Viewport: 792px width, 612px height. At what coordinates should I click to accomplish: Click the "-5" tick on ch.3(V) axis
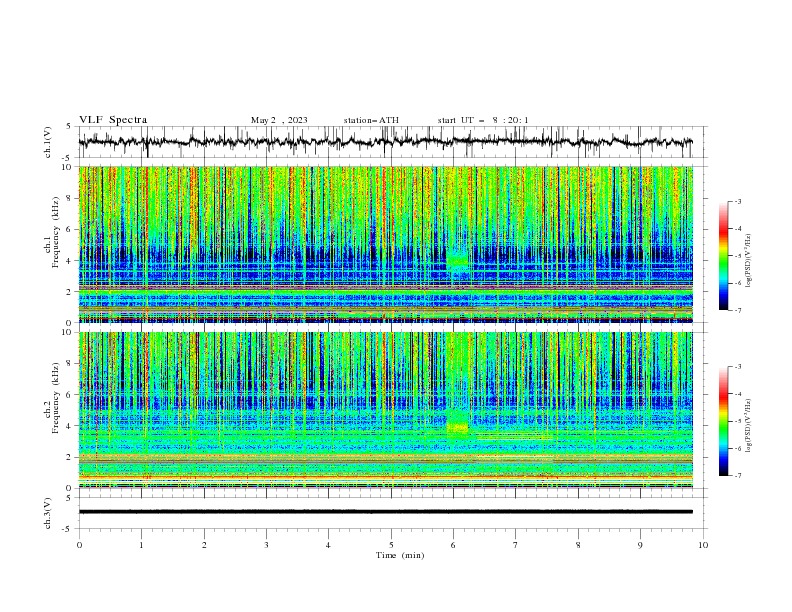point(67,529)
